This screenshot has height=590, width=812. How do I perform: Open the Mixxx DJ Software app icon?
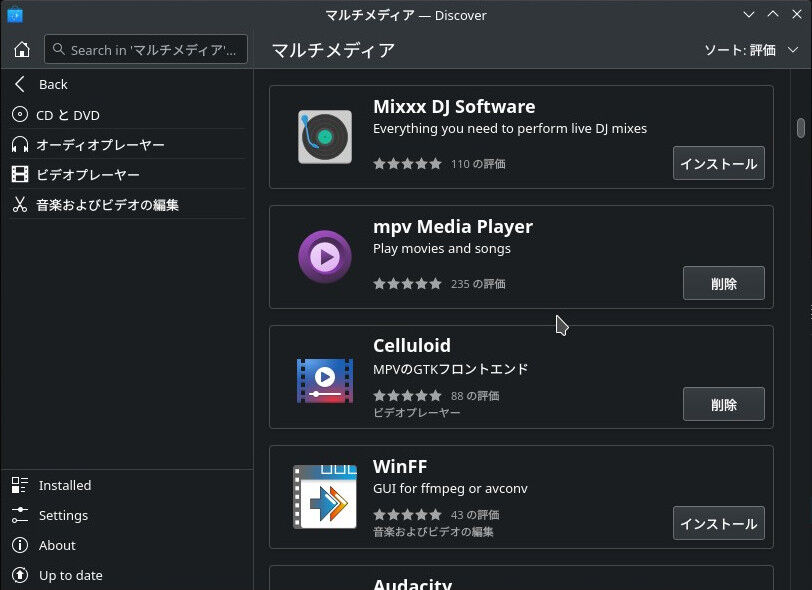pos(324,137)
